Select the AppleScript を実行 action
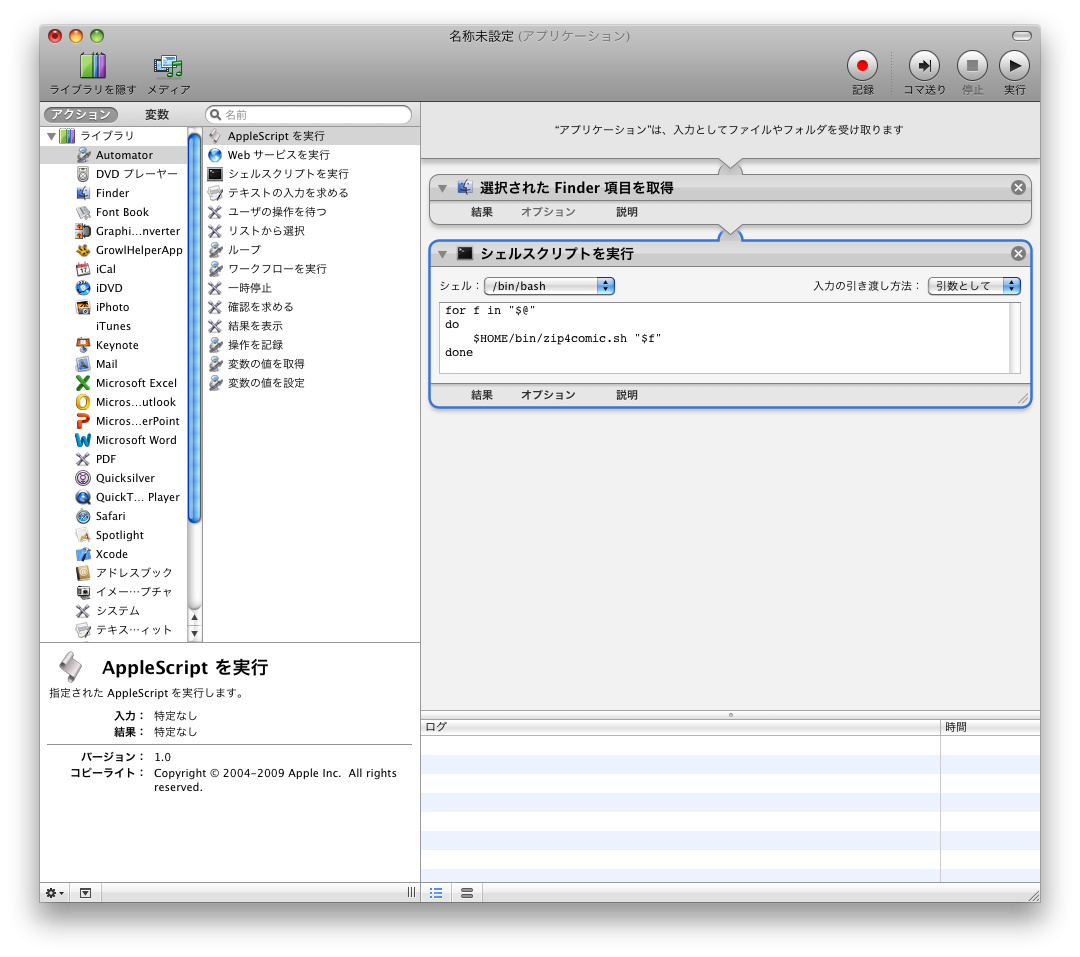Screen dimensions: 1080x957 pos(312,136)
